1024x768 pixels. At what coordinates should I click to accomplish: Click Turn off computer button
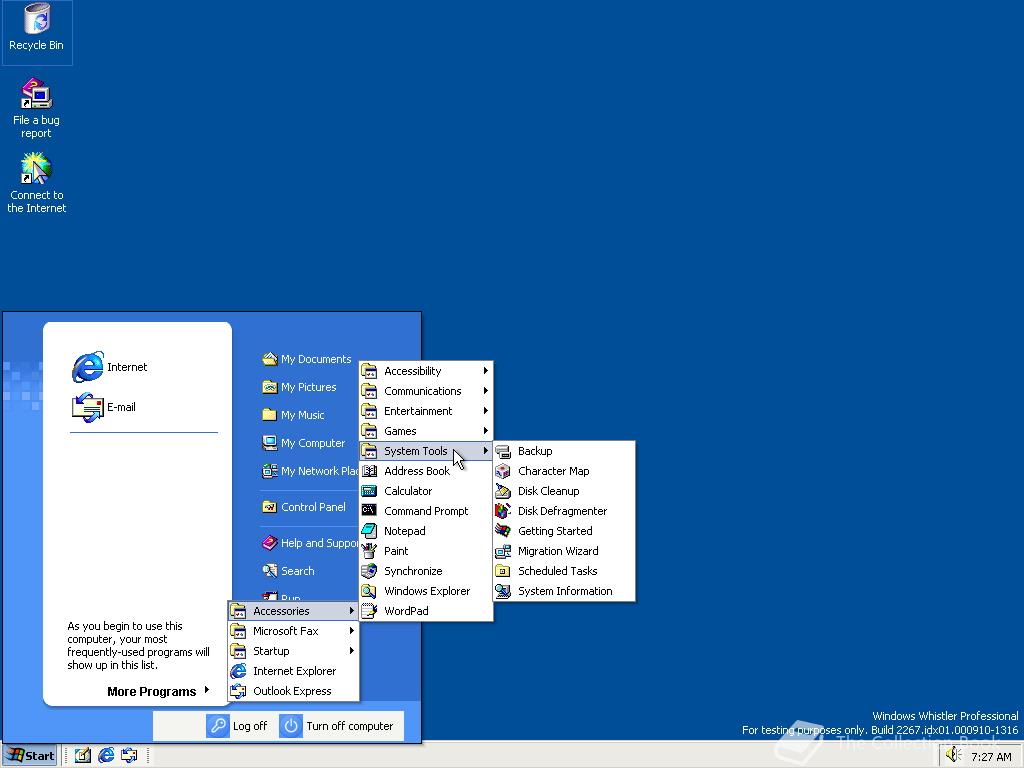[337, 726]
